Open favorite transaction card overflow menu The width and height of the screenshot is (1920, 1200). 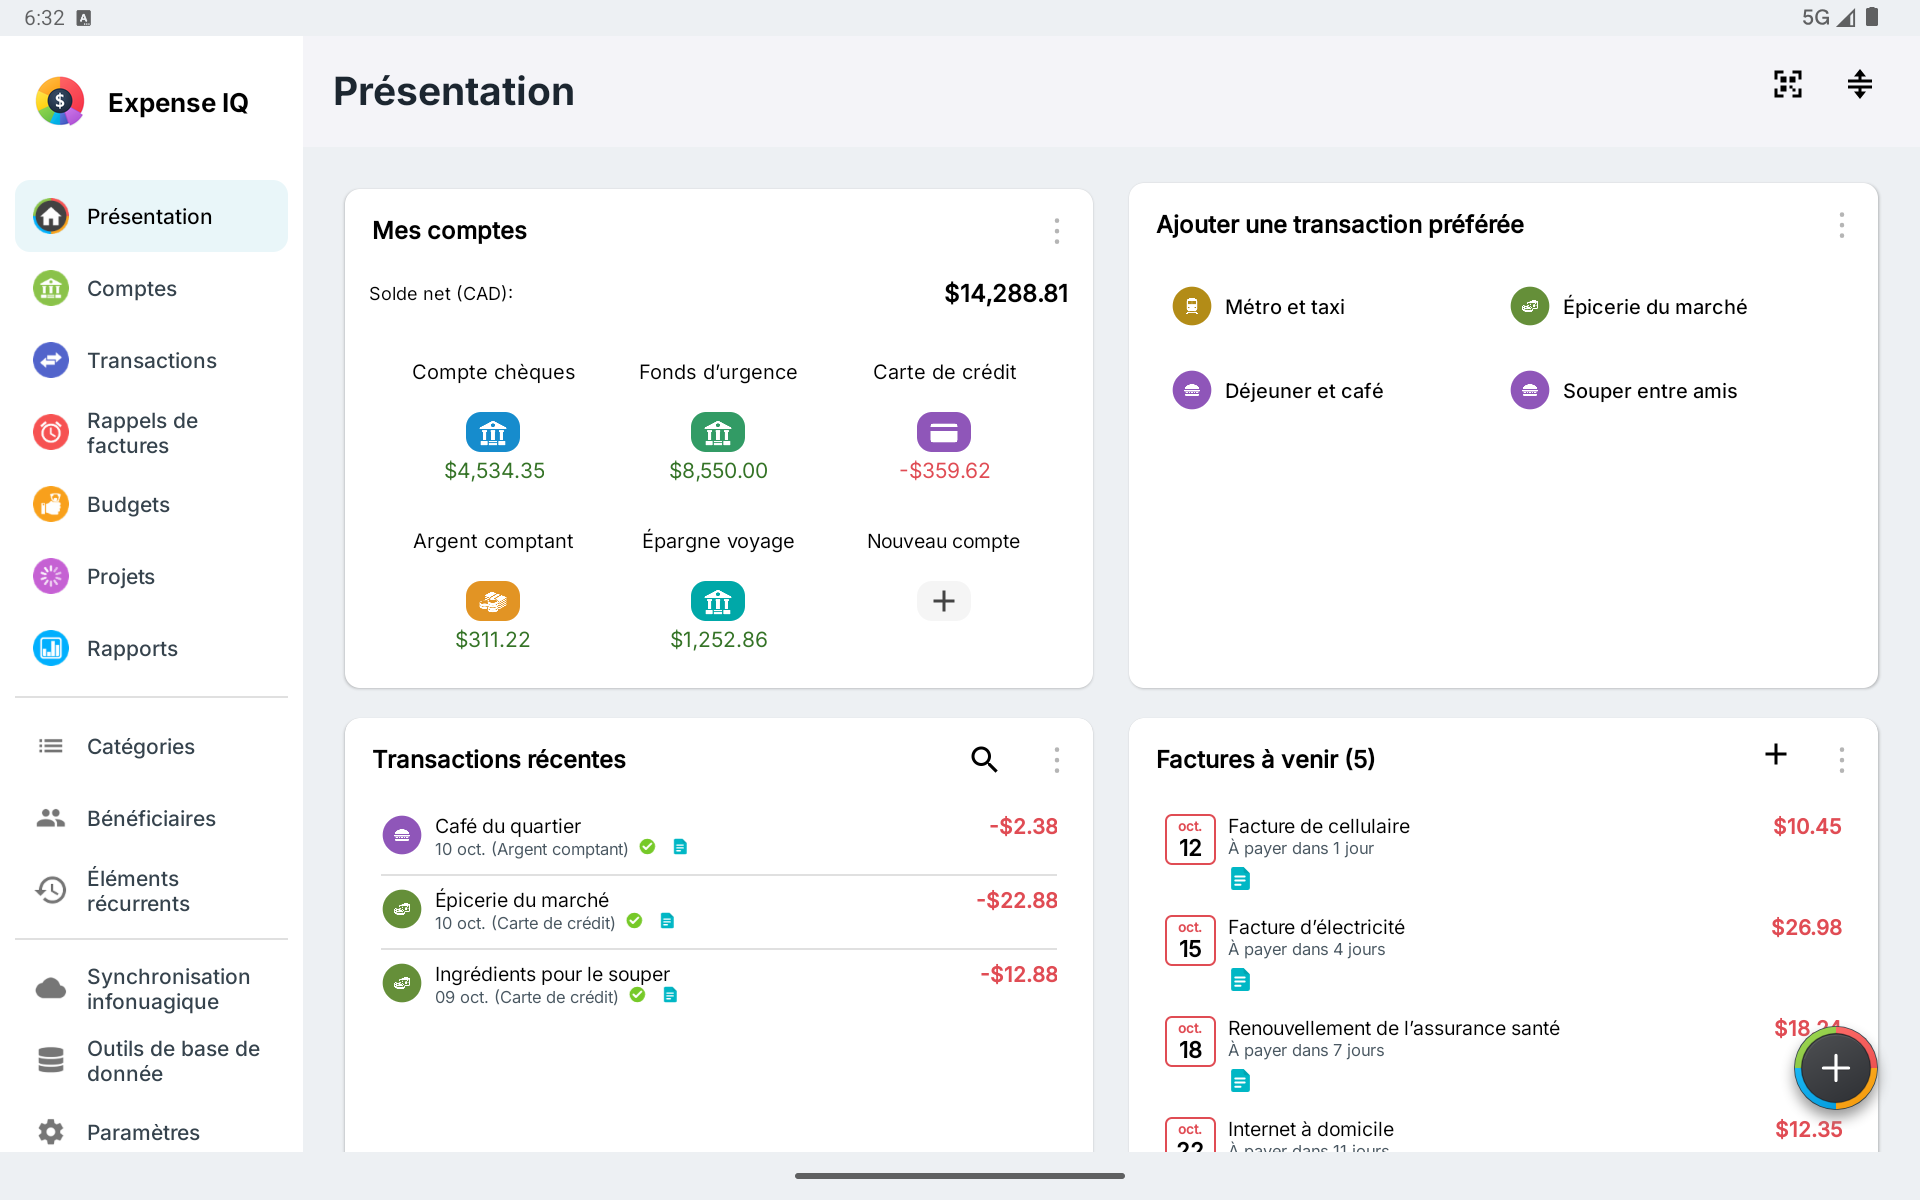tap(1841, 225)
